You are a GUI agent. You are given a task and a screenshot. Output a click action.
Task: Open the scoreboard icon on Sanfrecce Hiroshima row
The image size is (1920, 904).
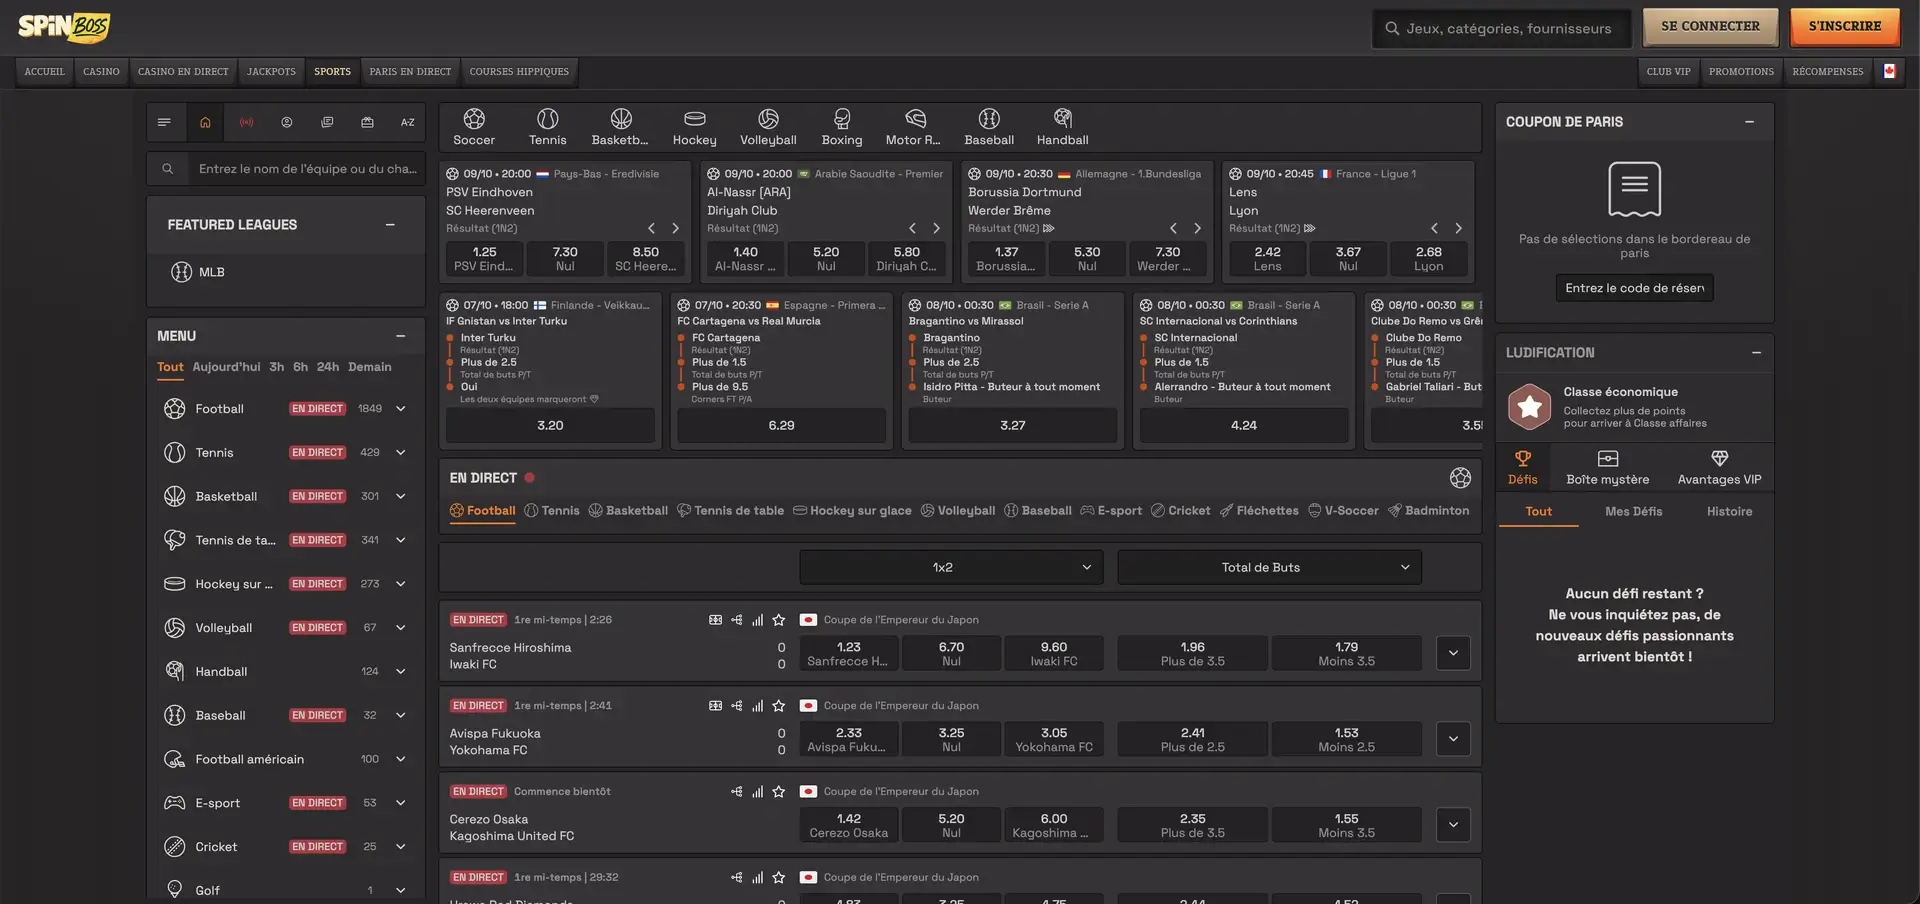pos(715,620)
